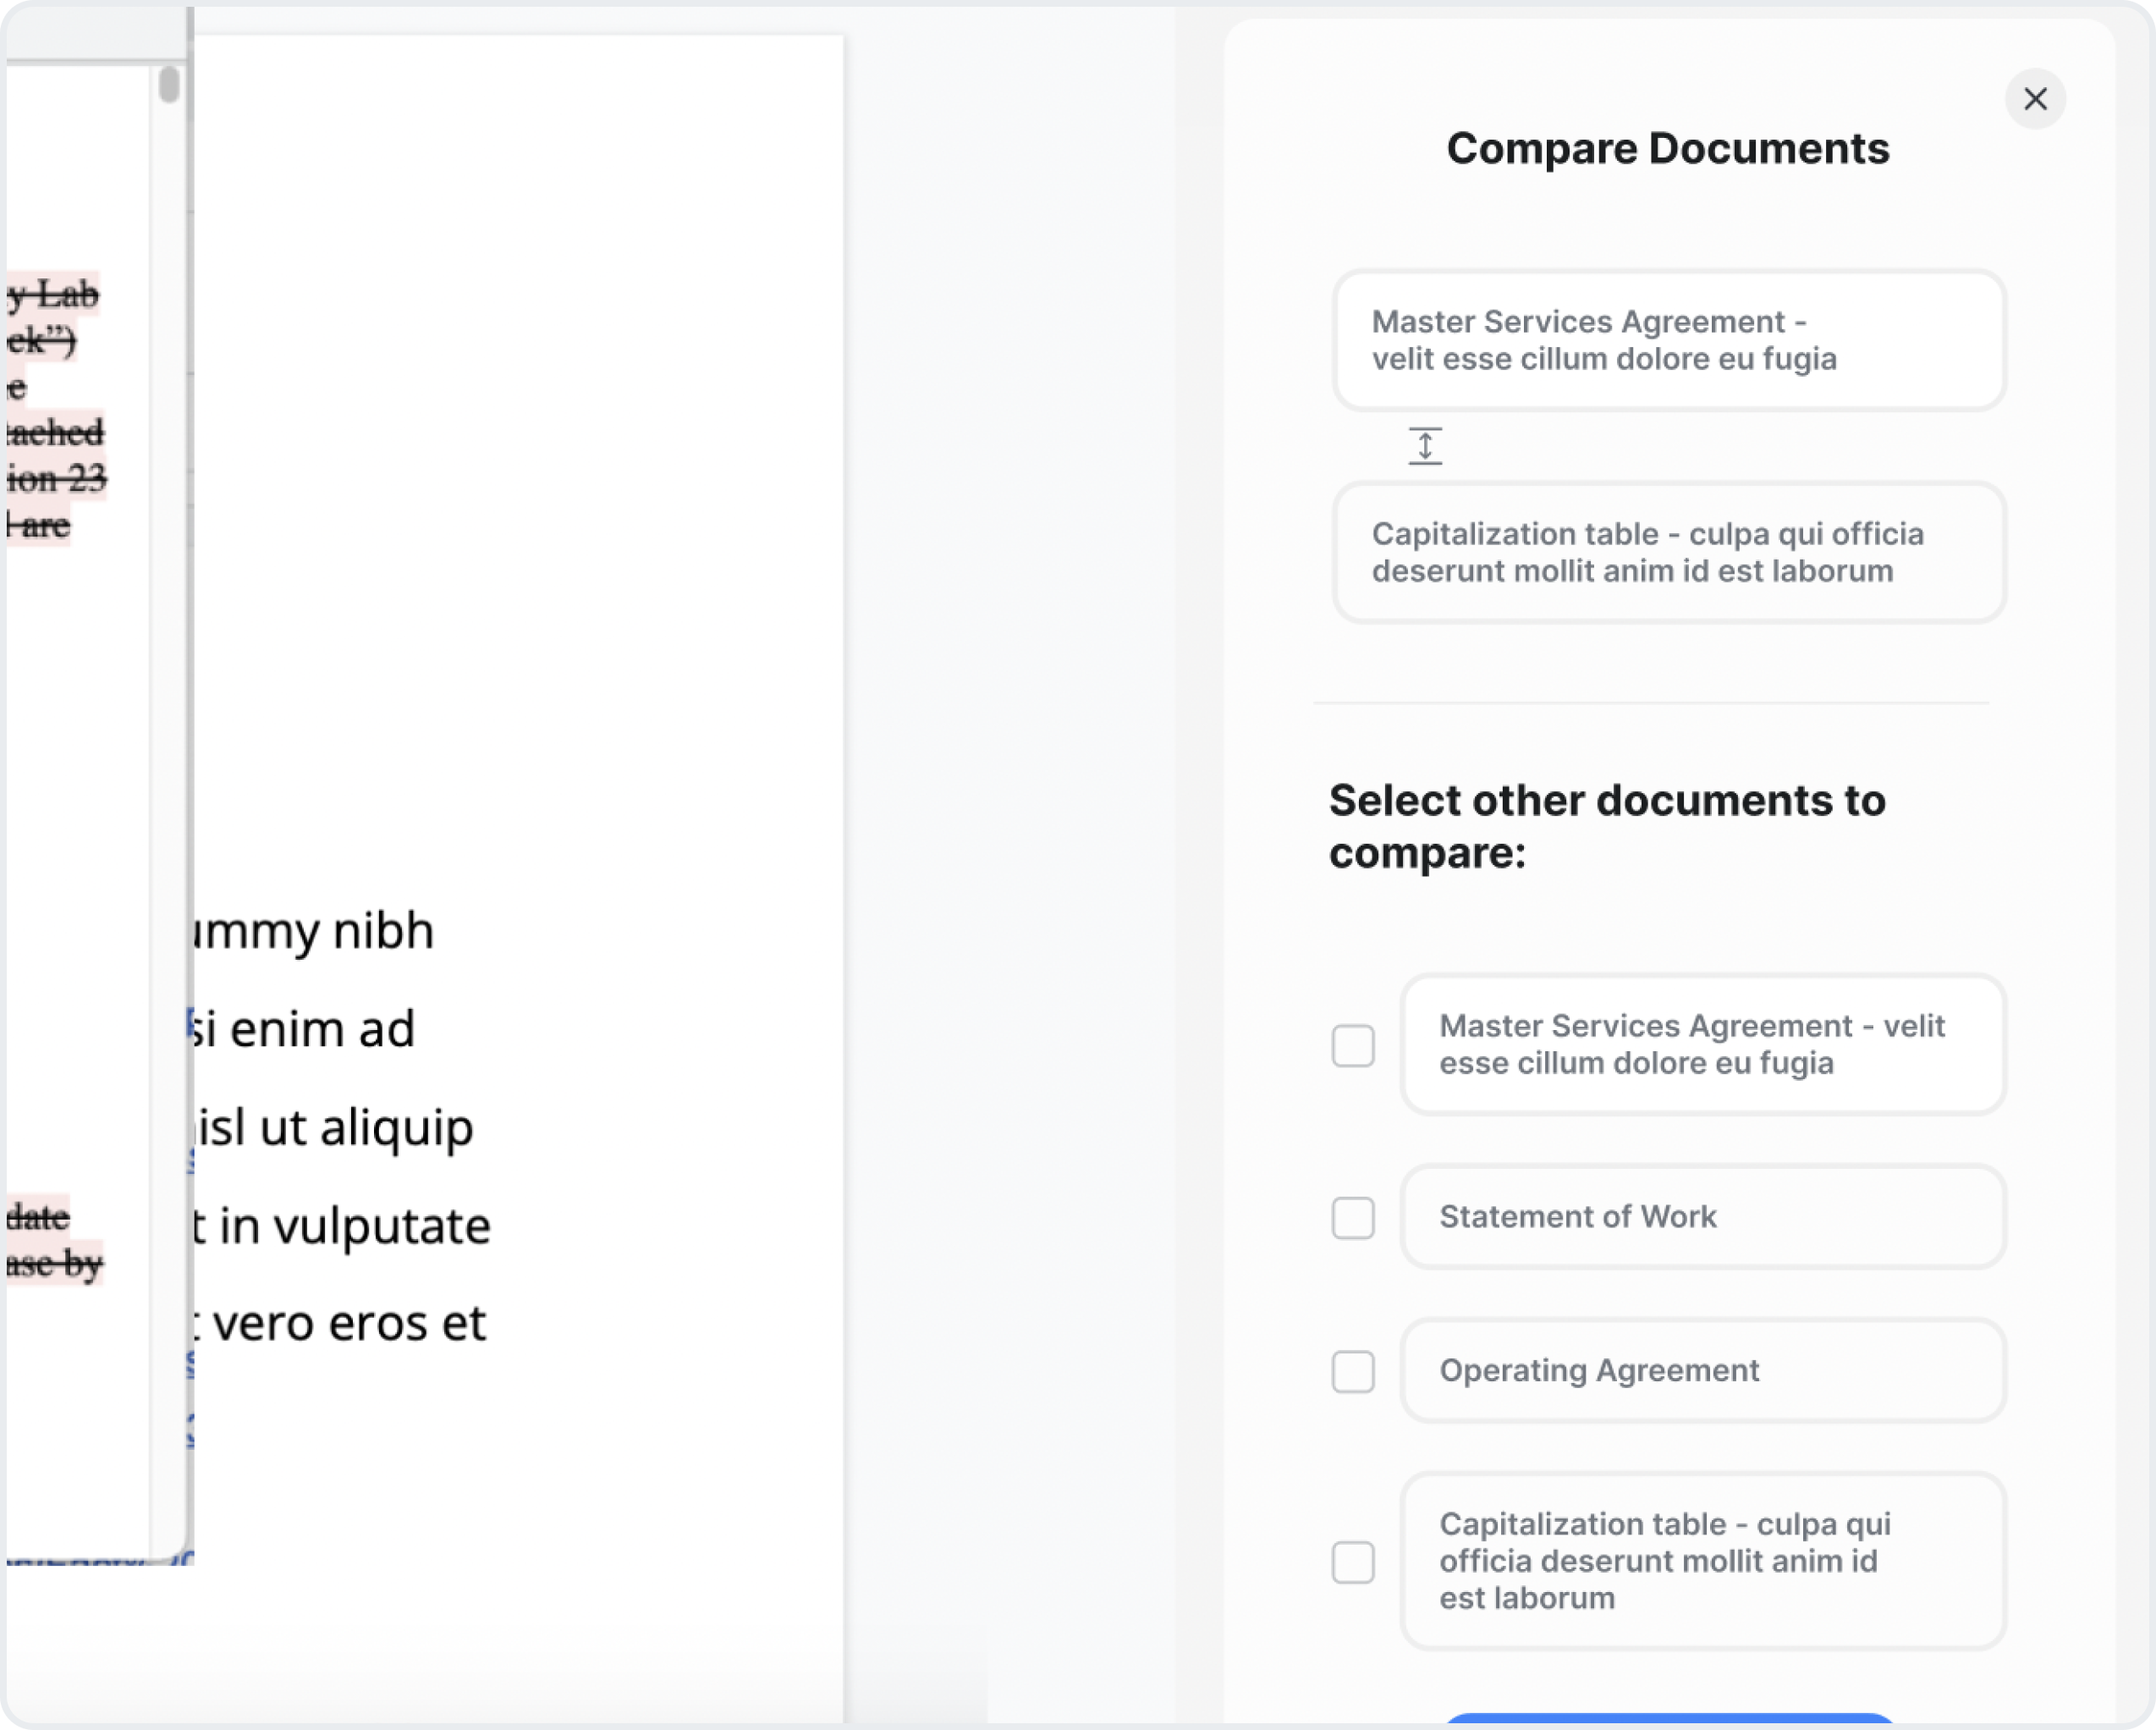Image resolution: width=2156 pixels, height=1730 pixels.
Task: Click the "isl ut aliquip" text line
Action: click(335, 1128)
